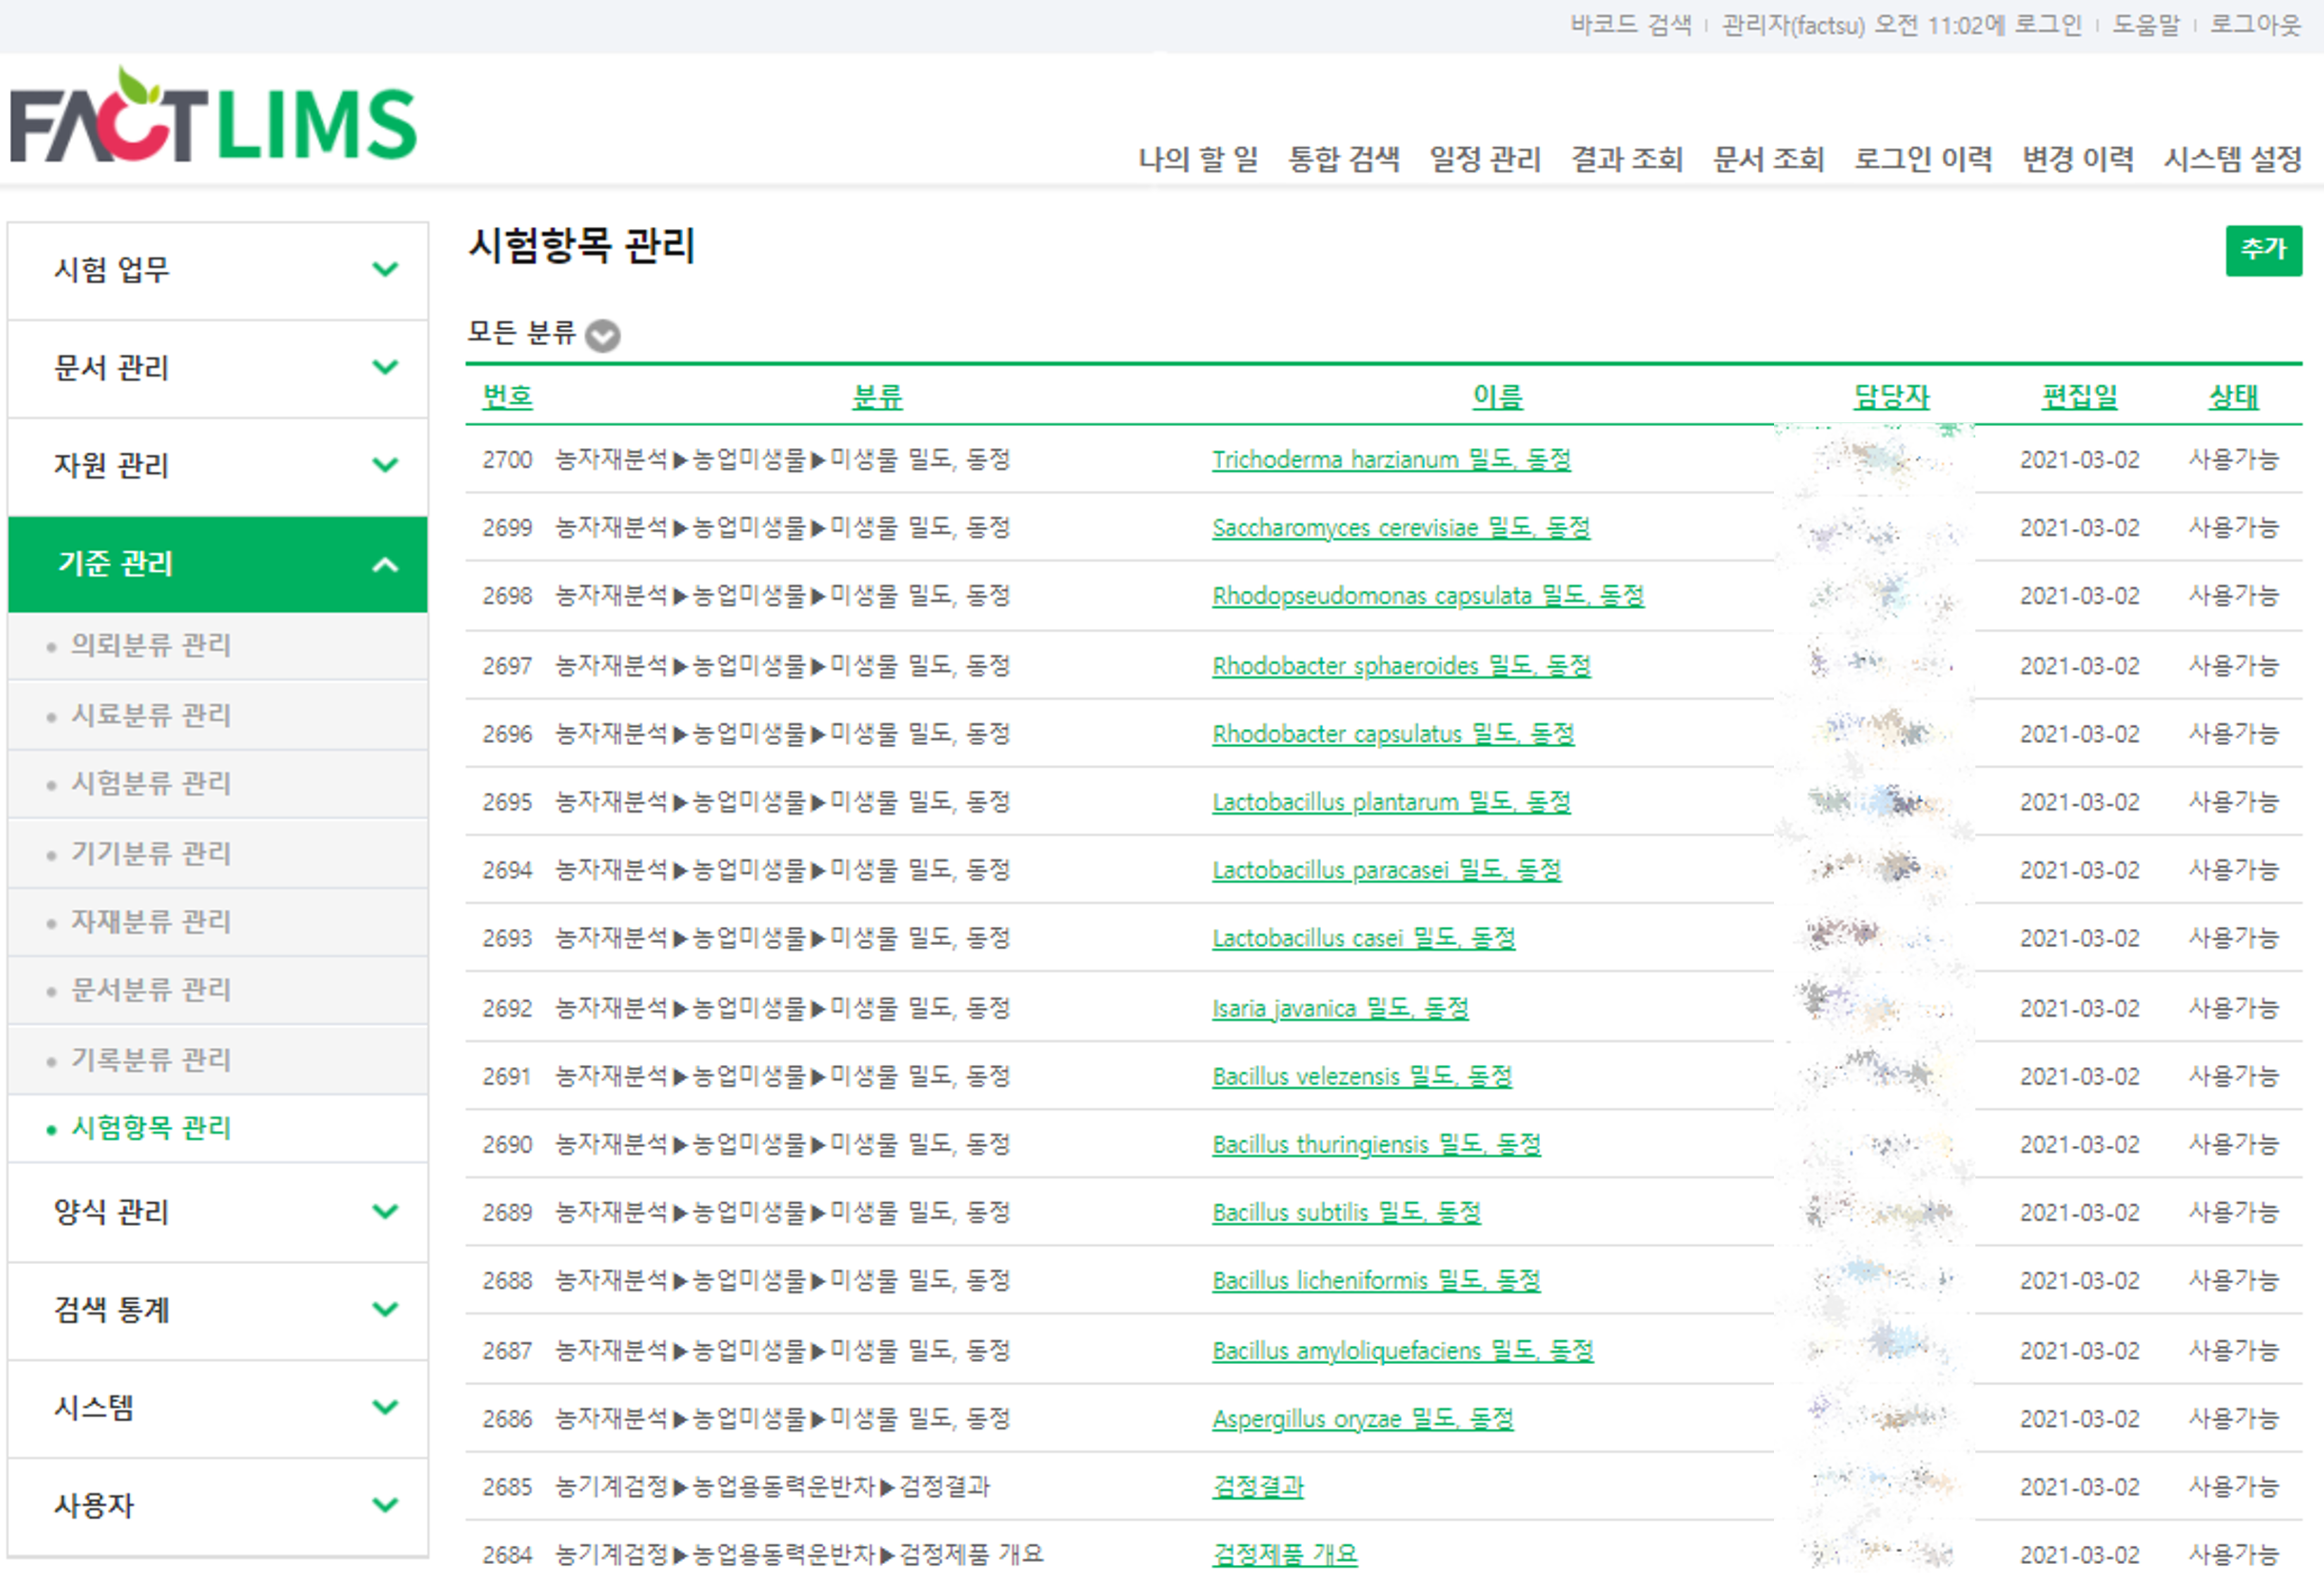Select 의뢰분류 관리 in the sidebar
The width and height of the screenshot is (2324, 1574).
pos(151,646)
